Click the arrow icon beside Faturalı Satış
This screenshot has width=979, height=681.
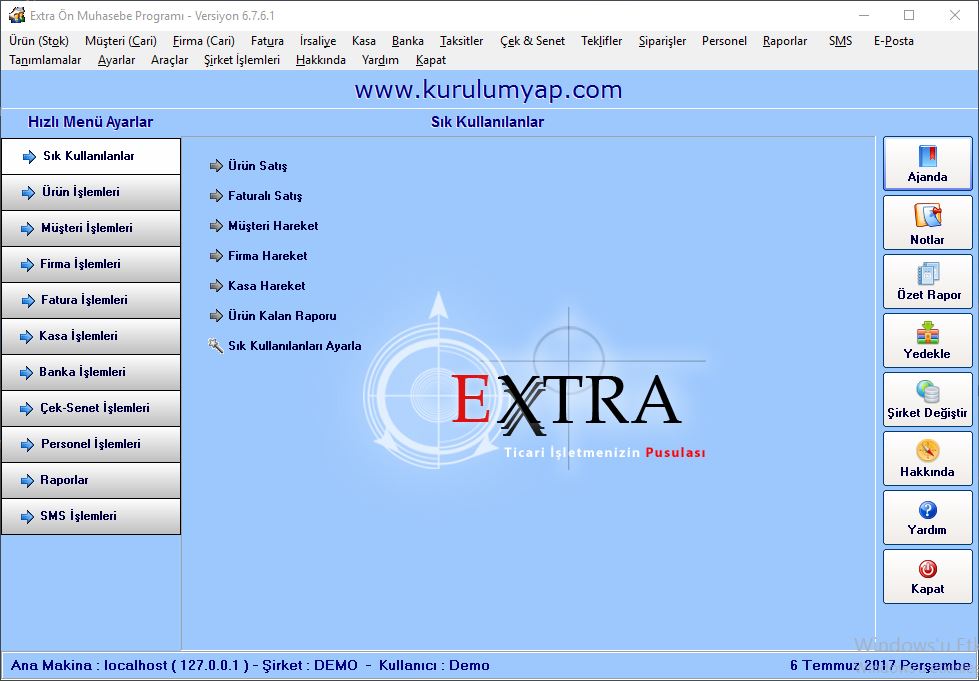point(216,196)
